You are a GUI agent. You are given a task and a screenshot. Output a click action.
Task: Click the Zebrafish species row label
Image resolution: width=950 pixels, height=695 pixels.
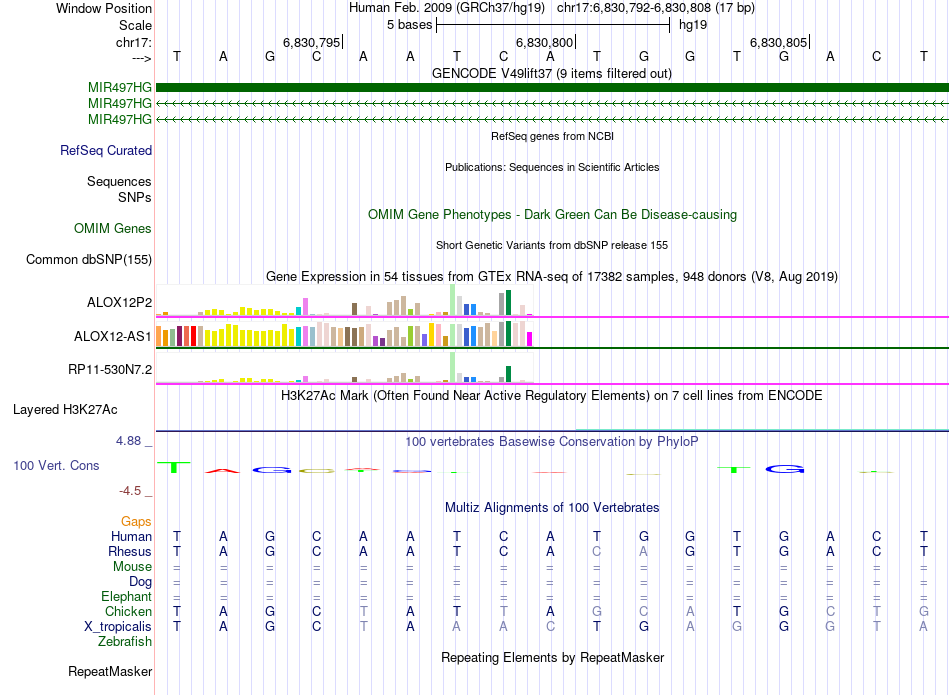tap(125, 641)
